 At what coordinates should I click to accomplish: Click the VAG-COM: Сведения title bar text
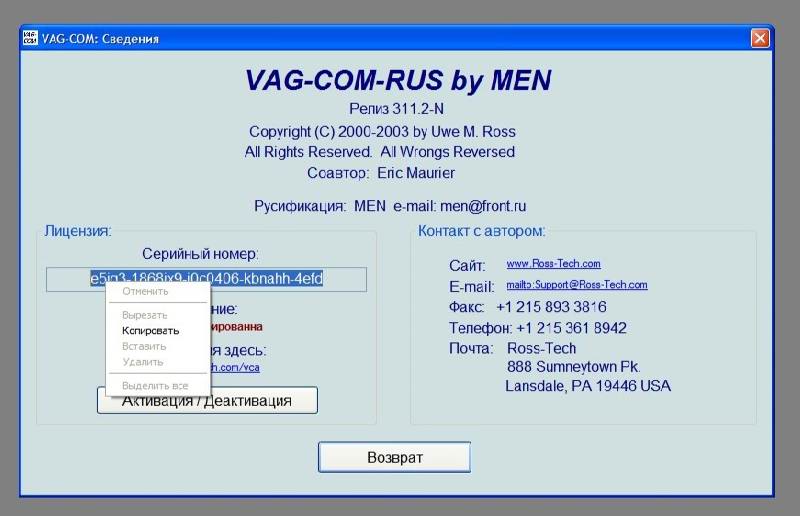click(100, 39)
